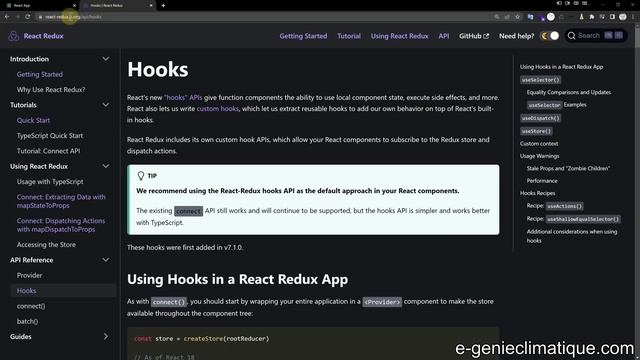Image resolution: width=640 pixels, height=360 pixels.
Task: Open the browser extensions puzzle icon
Action: coord(592,17)
